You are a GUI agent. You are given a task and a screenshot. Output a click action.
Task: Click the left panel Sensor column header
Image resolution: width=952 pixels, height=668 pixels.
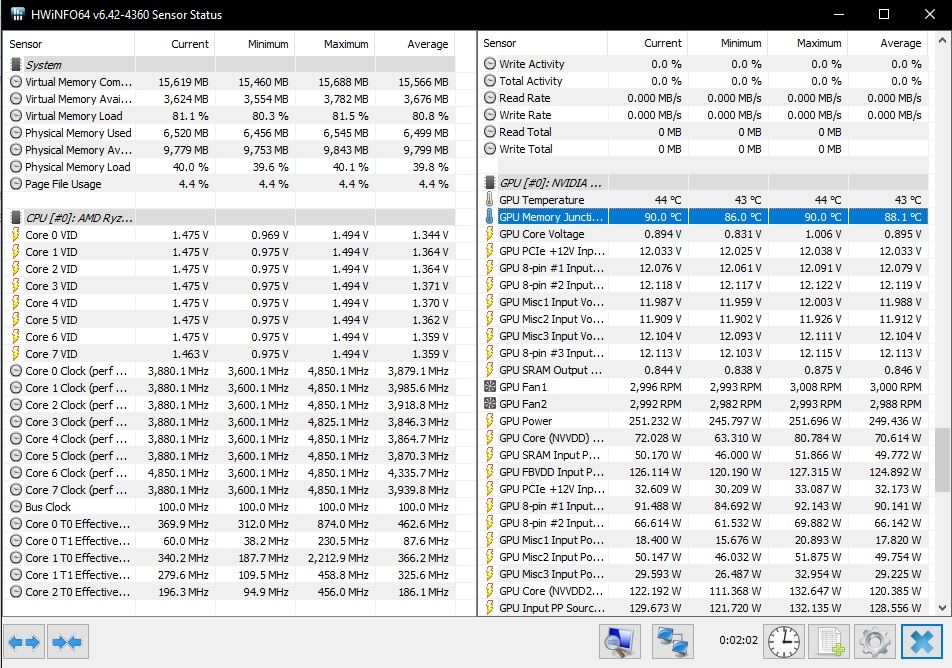tap(68, 44)
